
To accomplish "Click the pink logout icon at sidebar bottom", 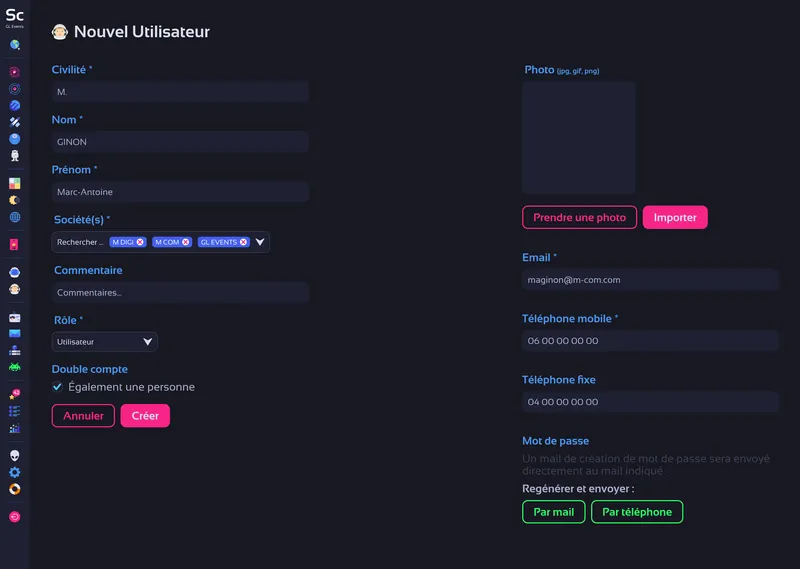I will coord(15,517).
